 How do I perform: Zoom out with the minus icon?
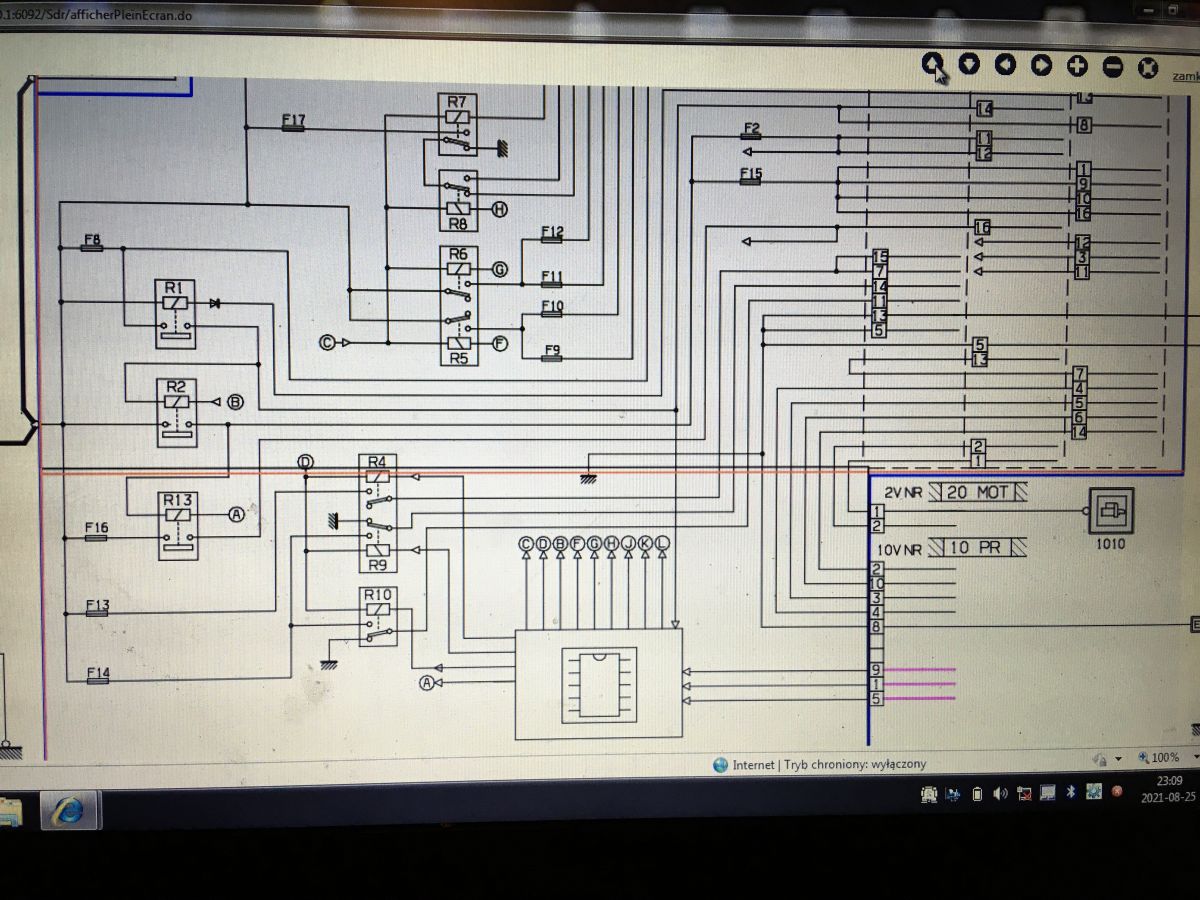pyautogui.click(x=1113, y=67)
